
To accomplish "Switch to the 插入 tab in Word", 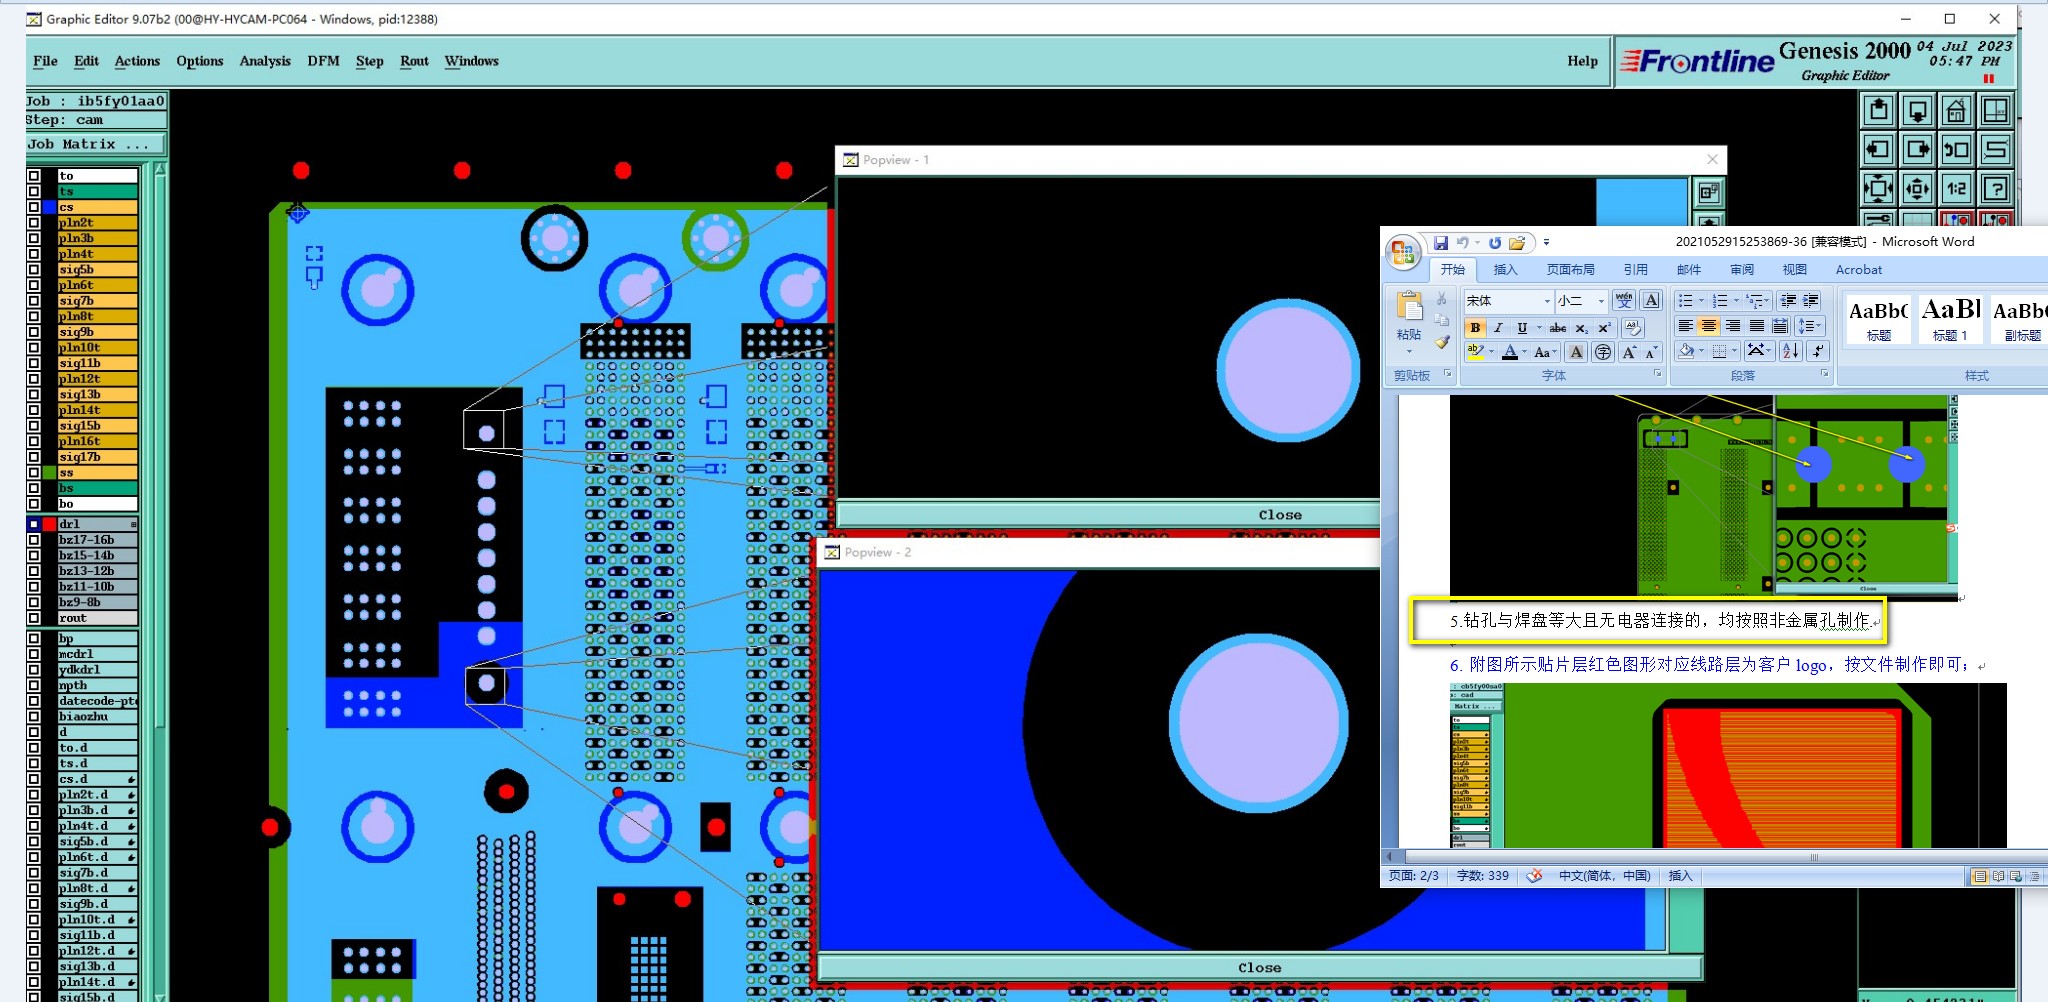I will (1505, 270).
